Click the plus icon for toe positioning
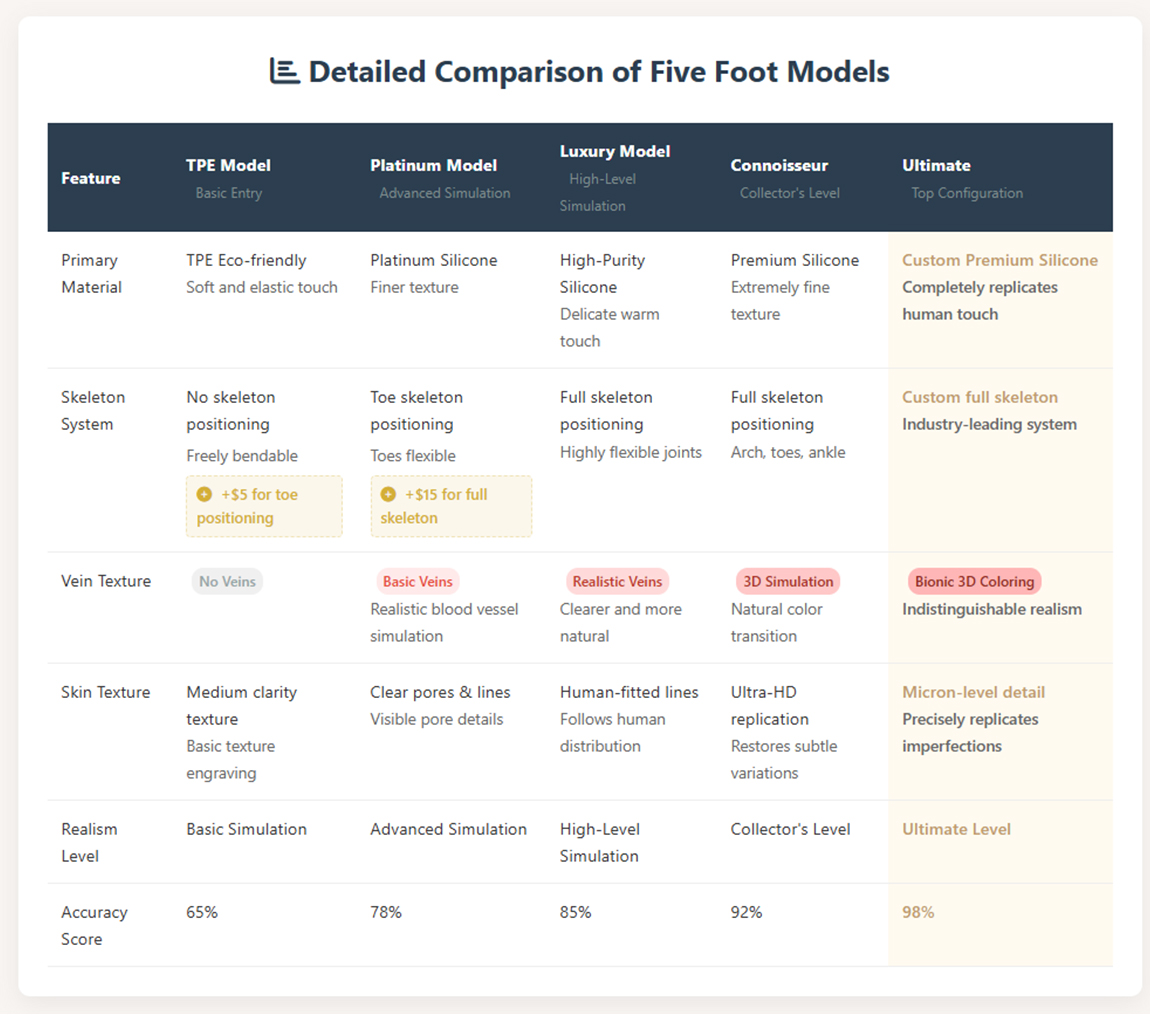The width and height of the screenshot is (1150, 1015). point(204,494)
